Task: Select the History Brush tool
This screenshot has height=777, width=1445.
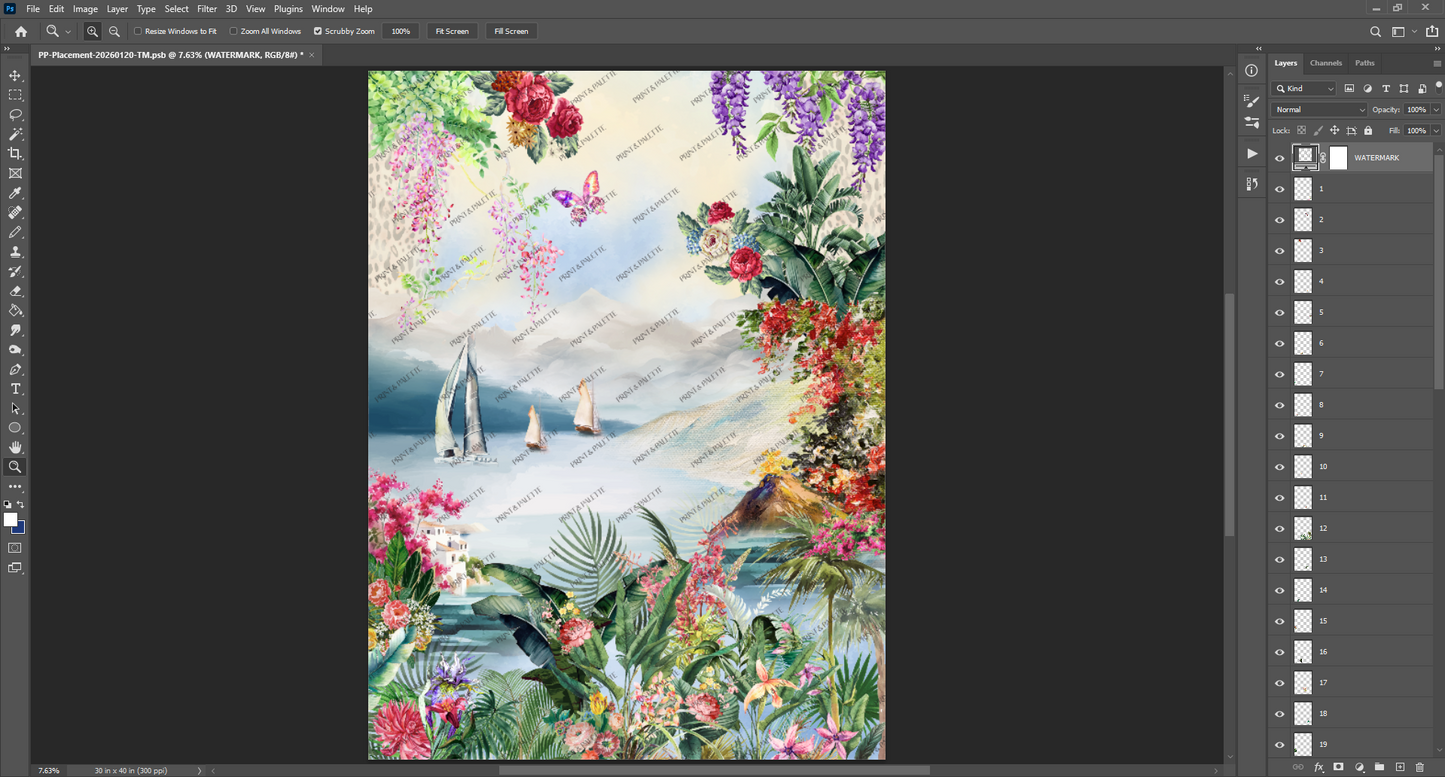Action: coord(15,271)
